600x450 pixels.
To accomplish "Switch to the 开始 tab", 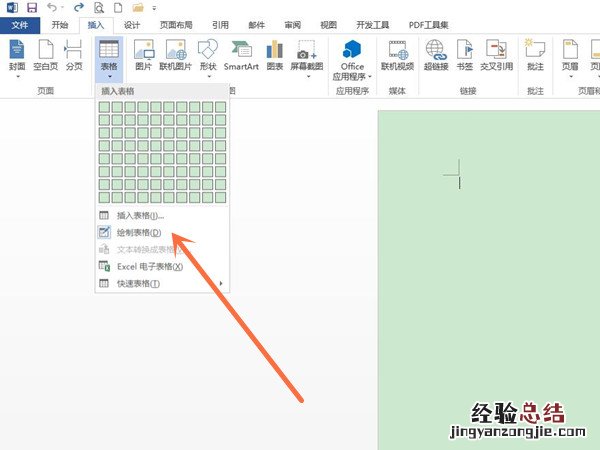I will 60,25.
